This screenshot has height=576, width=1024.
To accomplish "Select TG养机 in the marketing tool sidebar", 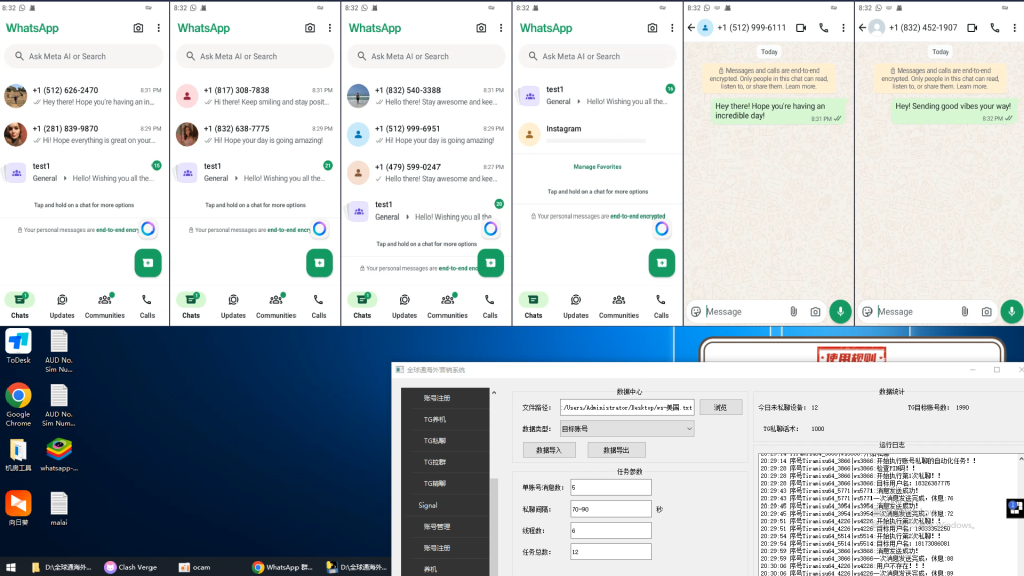I will coord(435,419).
